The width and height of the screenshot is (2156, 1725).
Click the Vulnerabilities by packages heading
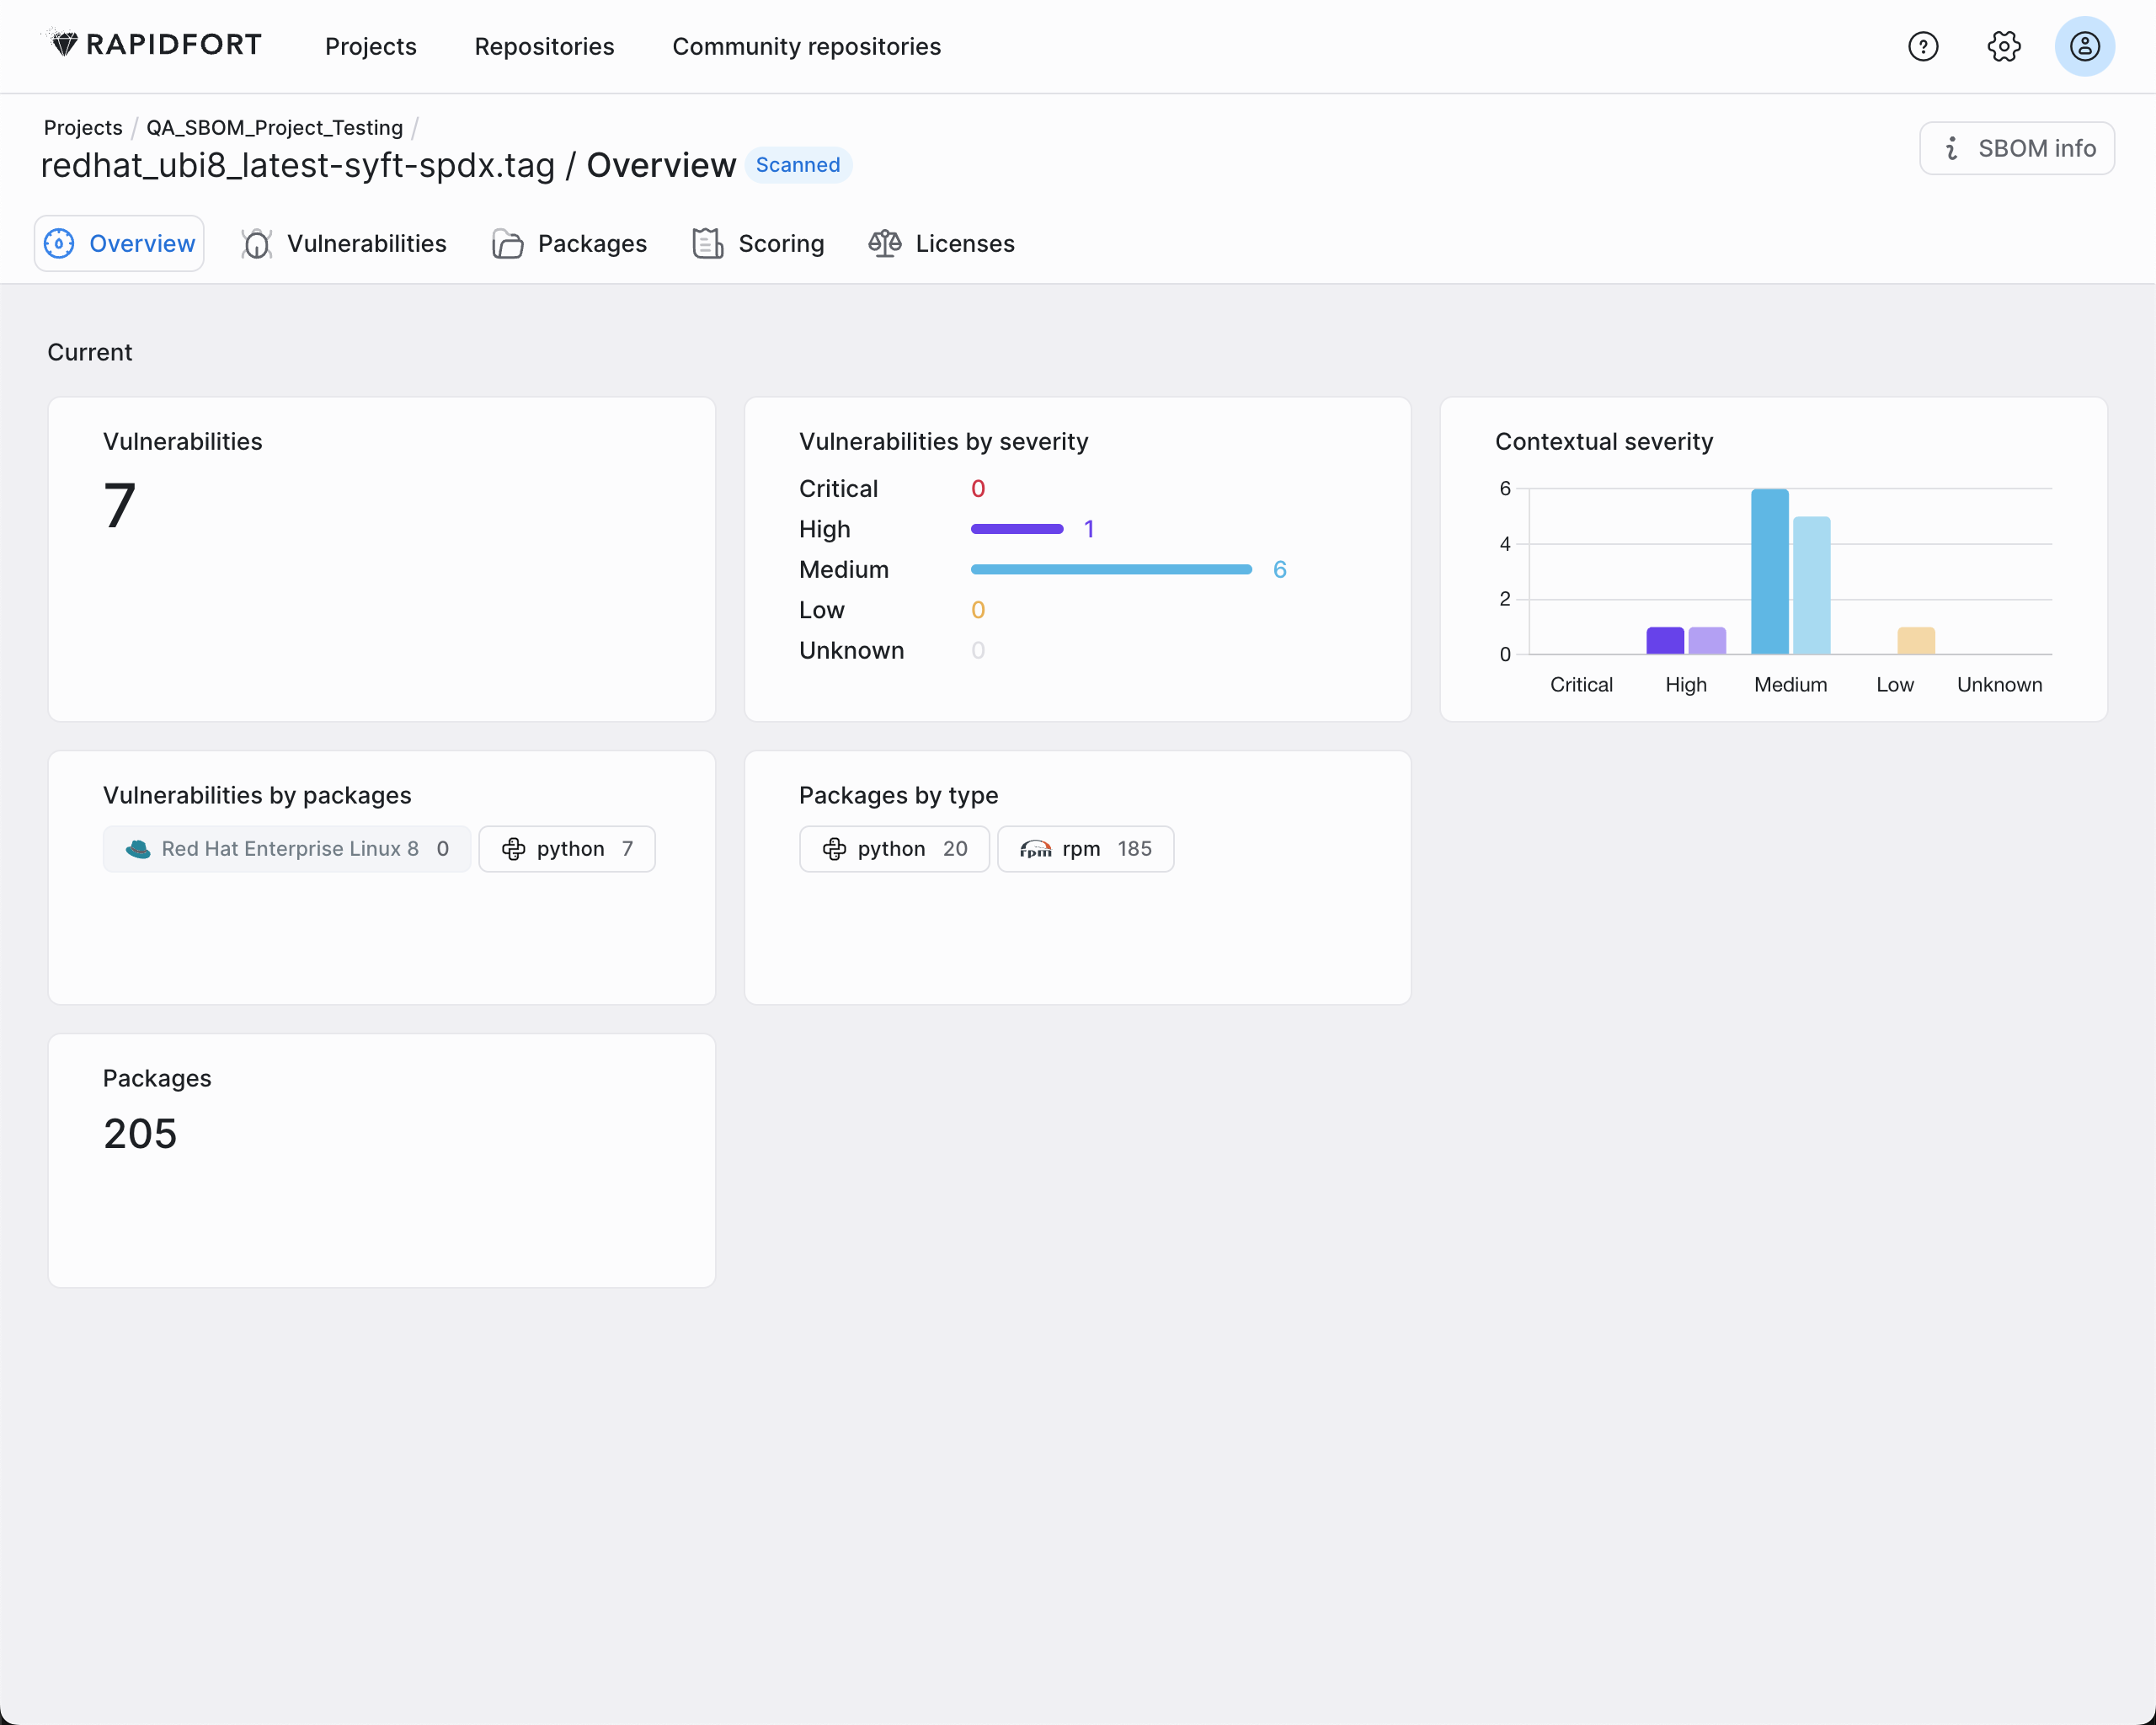(257, 795)
